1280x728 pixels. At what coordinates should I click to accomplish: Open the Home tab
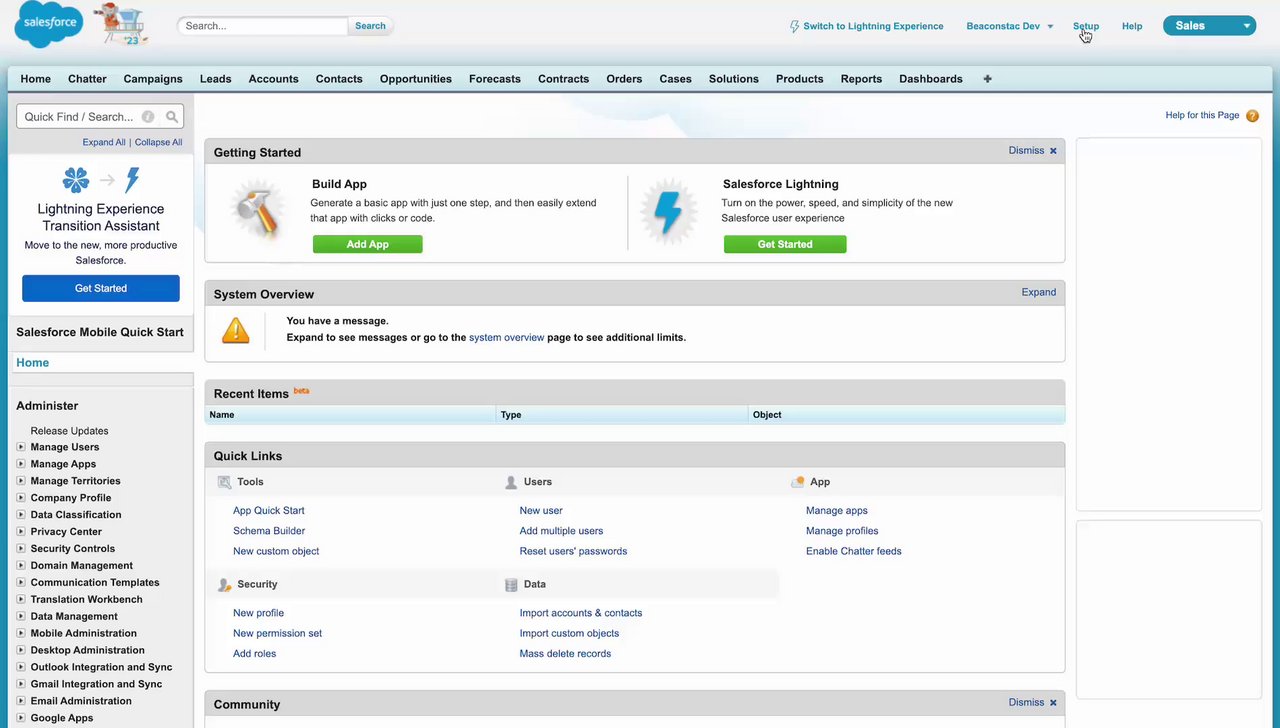[x=36, y=79]
